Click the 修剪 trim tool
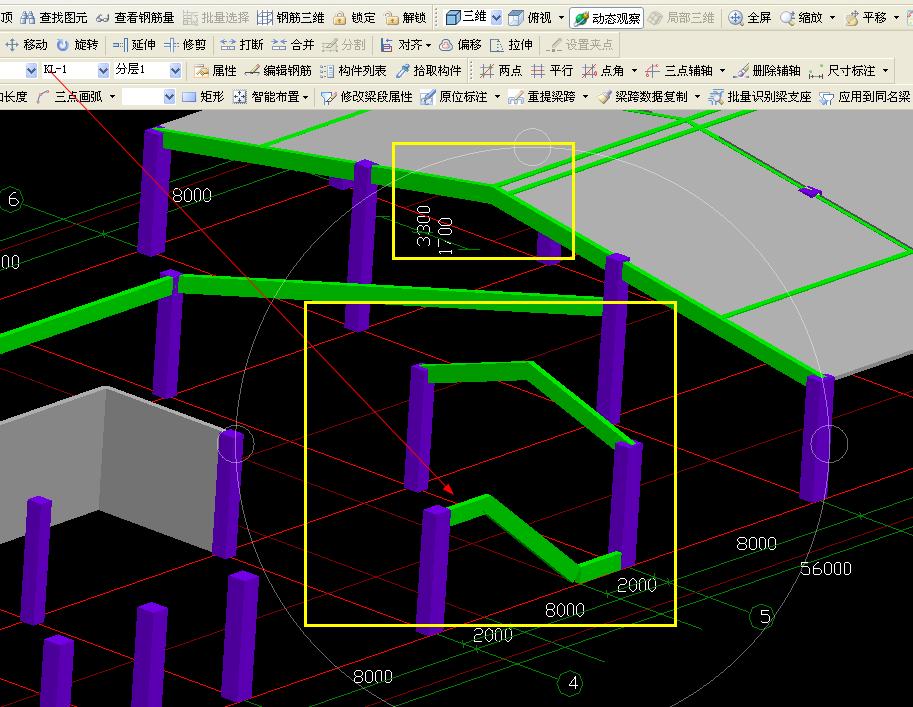Viewport: 913px width, 707px height. [185, 45]
